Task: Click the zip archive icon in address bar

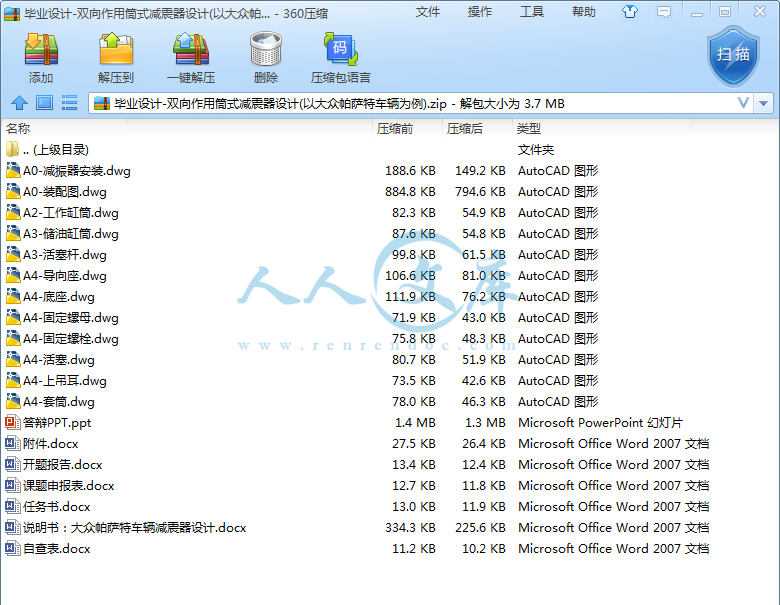Action: (x=101, y=103)
